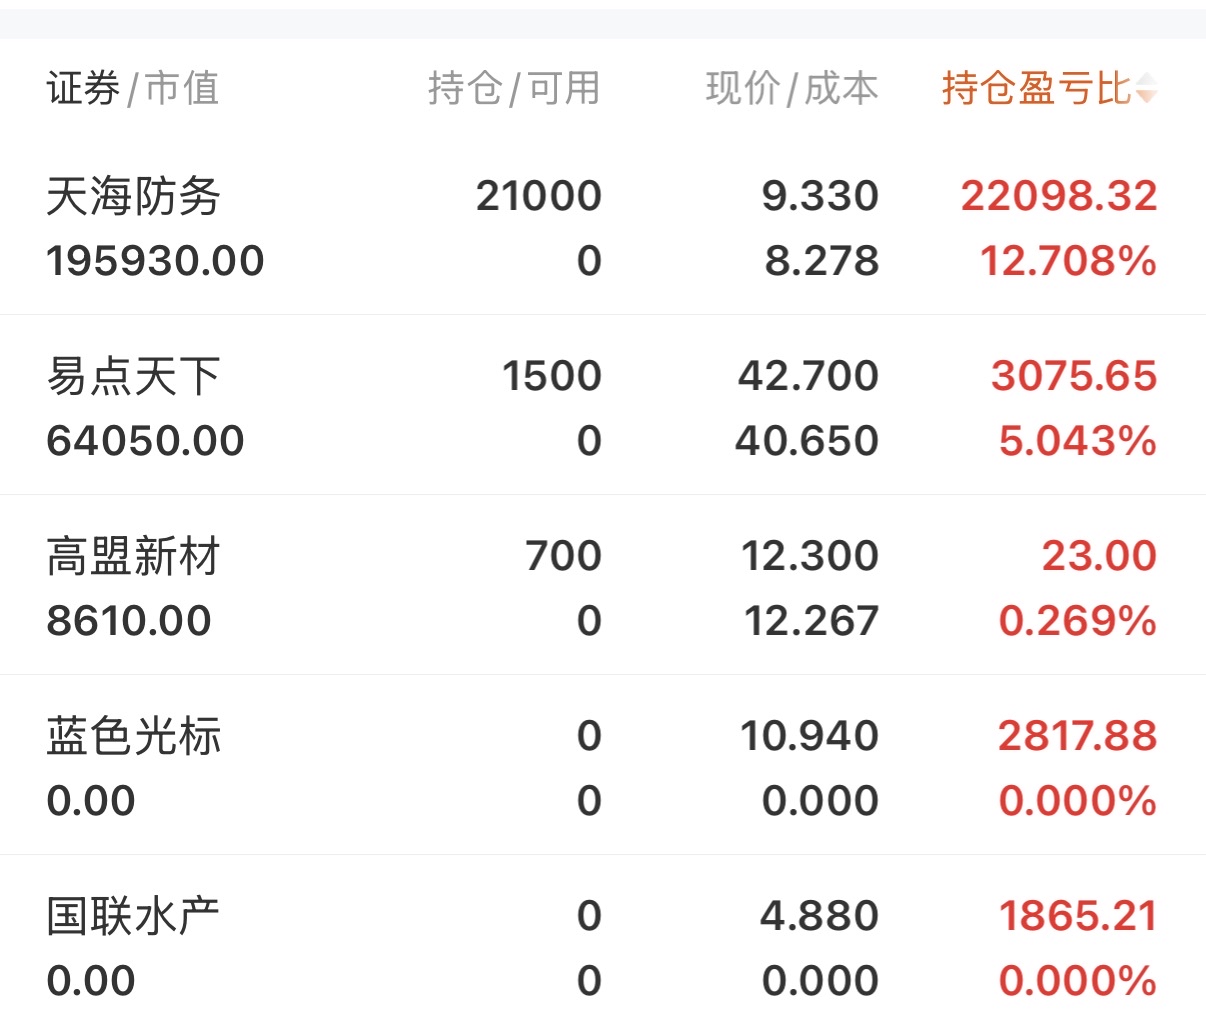The height and width of the screenshot is (1018, 1206).
Task: Click the 现价/成本 column header
Action: pyautogui.click(x=791, y=89)
